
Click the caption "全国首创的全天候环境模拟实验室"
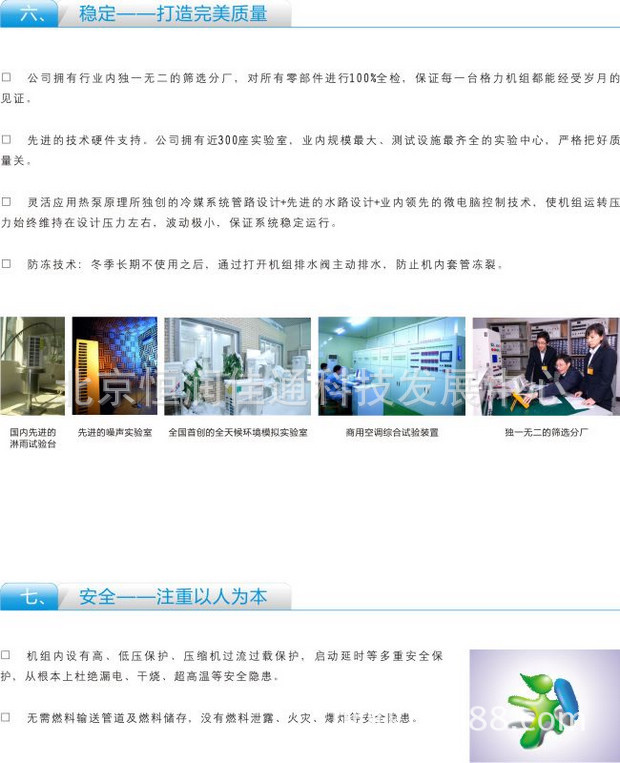coord(238,433)
